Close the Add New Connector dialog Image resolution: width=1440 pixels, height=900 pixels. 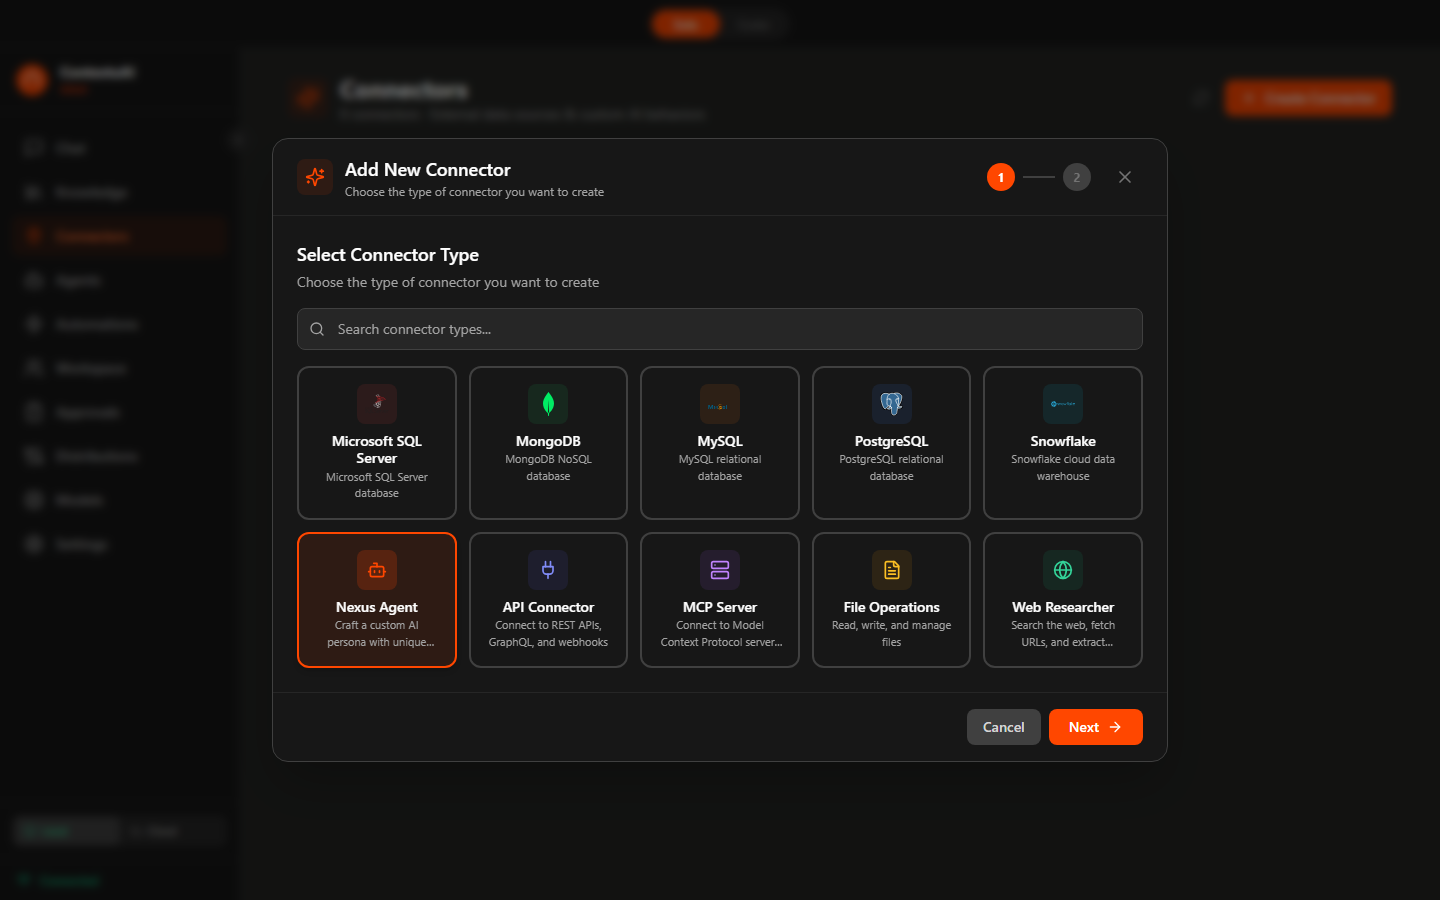1125,177
